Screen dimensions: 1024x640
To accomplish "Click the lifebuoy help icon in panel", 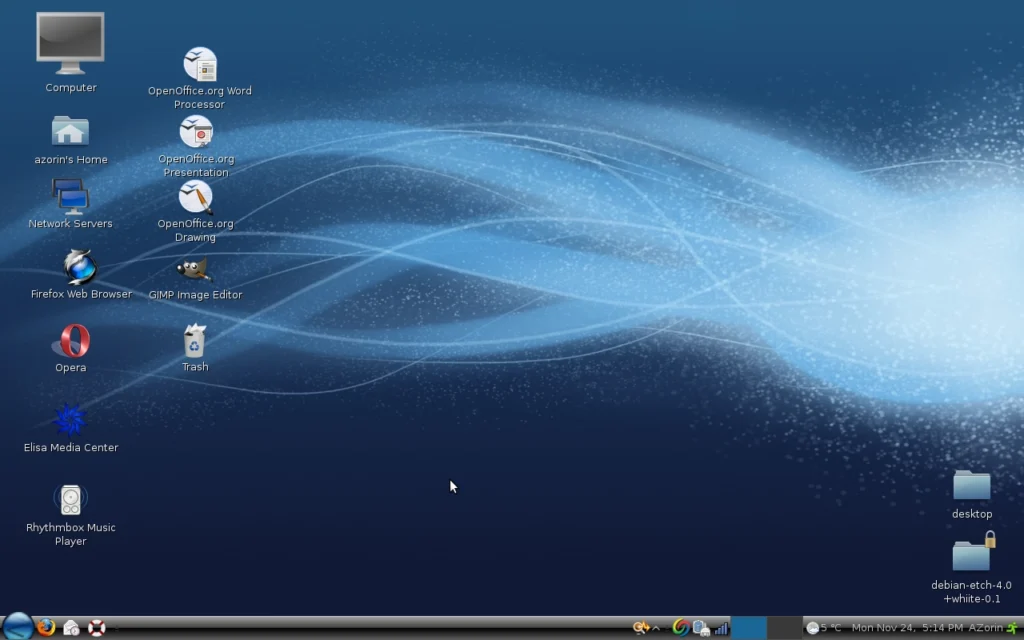I will coord(97,628).
